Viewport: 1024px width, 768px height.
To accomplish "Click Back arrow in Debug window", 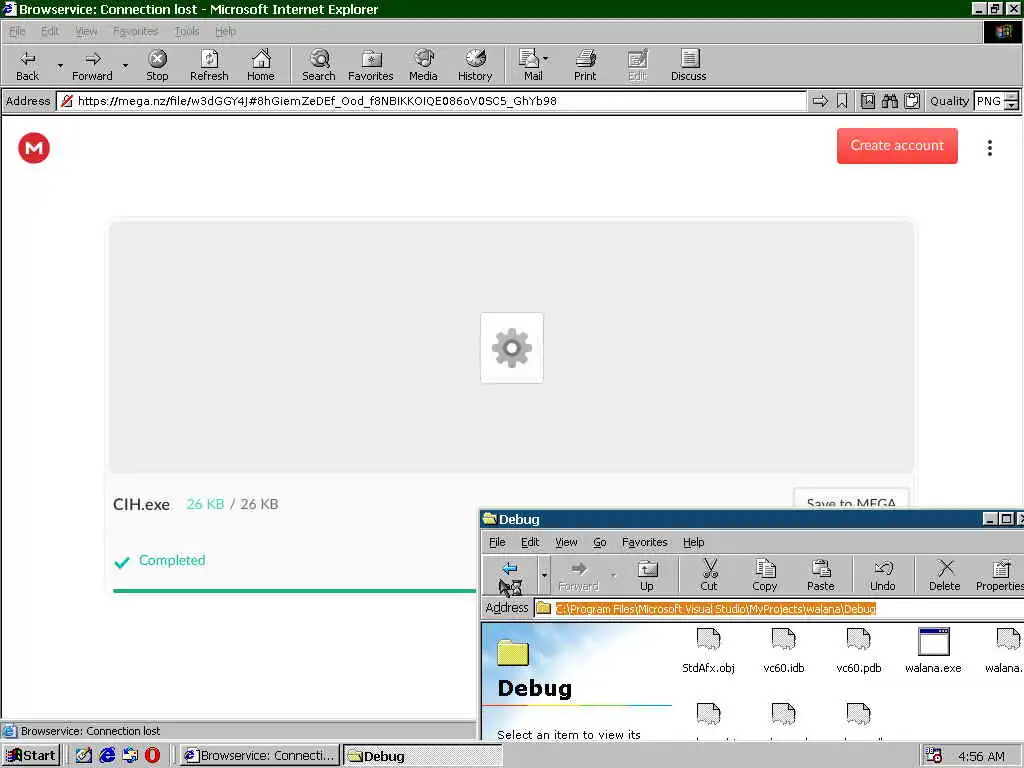I will pos(510,575).
